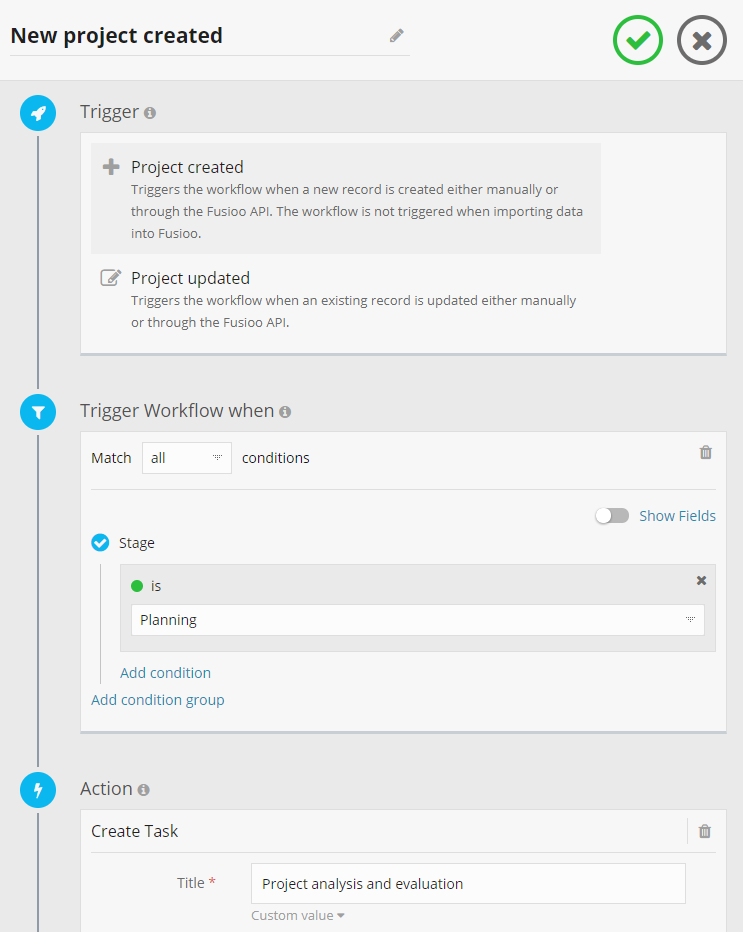Open the Custom value dropdown under Title
This screenshot has height=932, width=743.
[298, 916]
